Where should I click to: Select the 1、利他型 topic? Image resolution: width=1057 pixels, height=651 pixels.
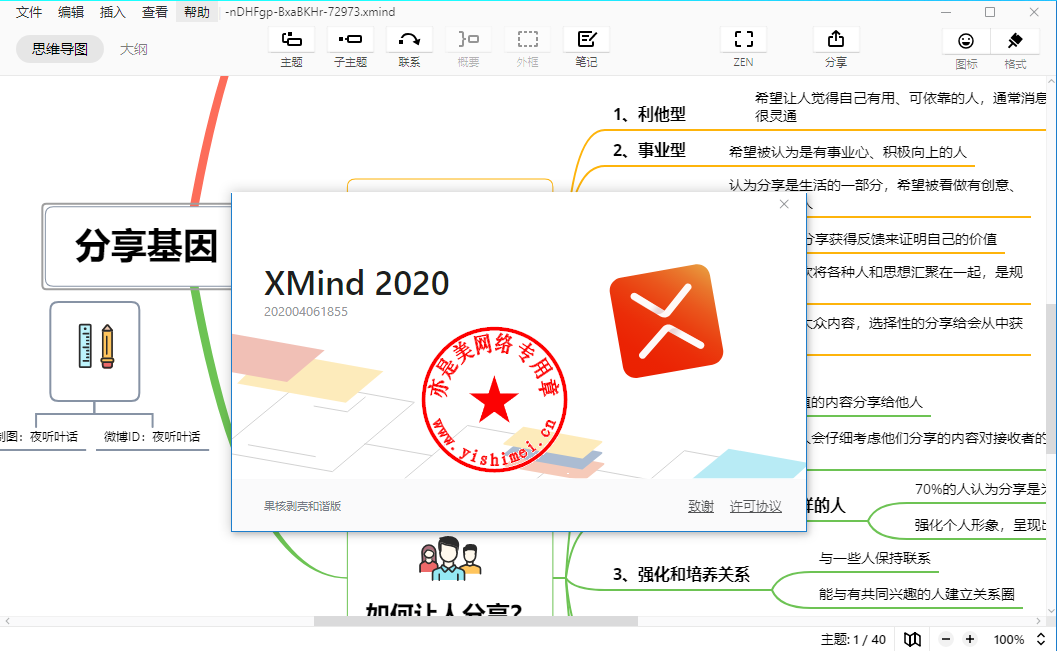coord(649,115)
